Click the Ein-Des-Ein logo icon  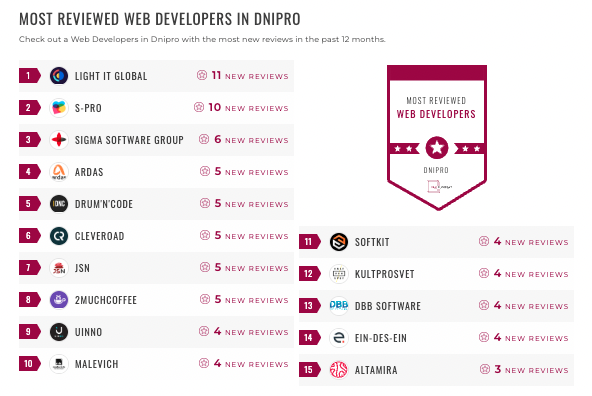pos(339,338)
